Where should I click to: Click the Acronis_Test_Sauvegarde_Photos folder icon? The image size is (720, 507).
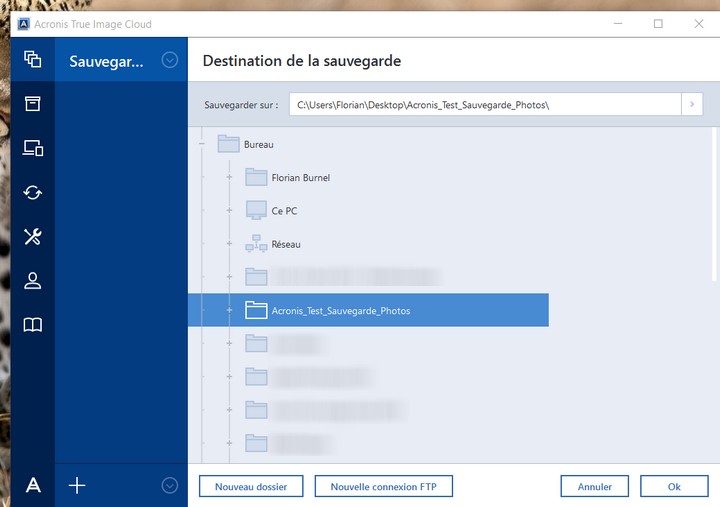[x=256, y=310]
